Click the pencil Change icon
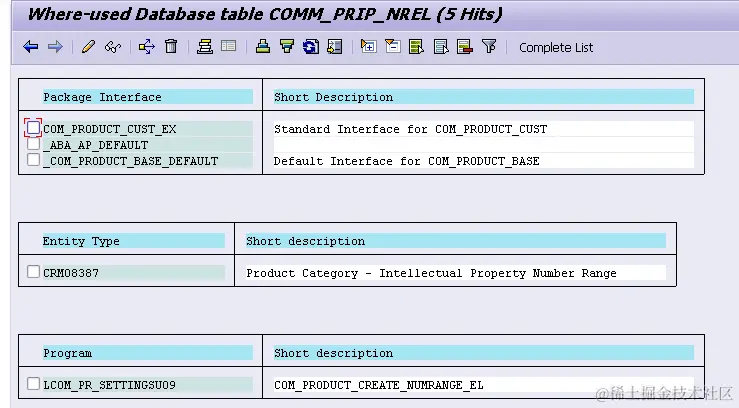This screenshot has width=739, height=408. [x=88, y=47]
